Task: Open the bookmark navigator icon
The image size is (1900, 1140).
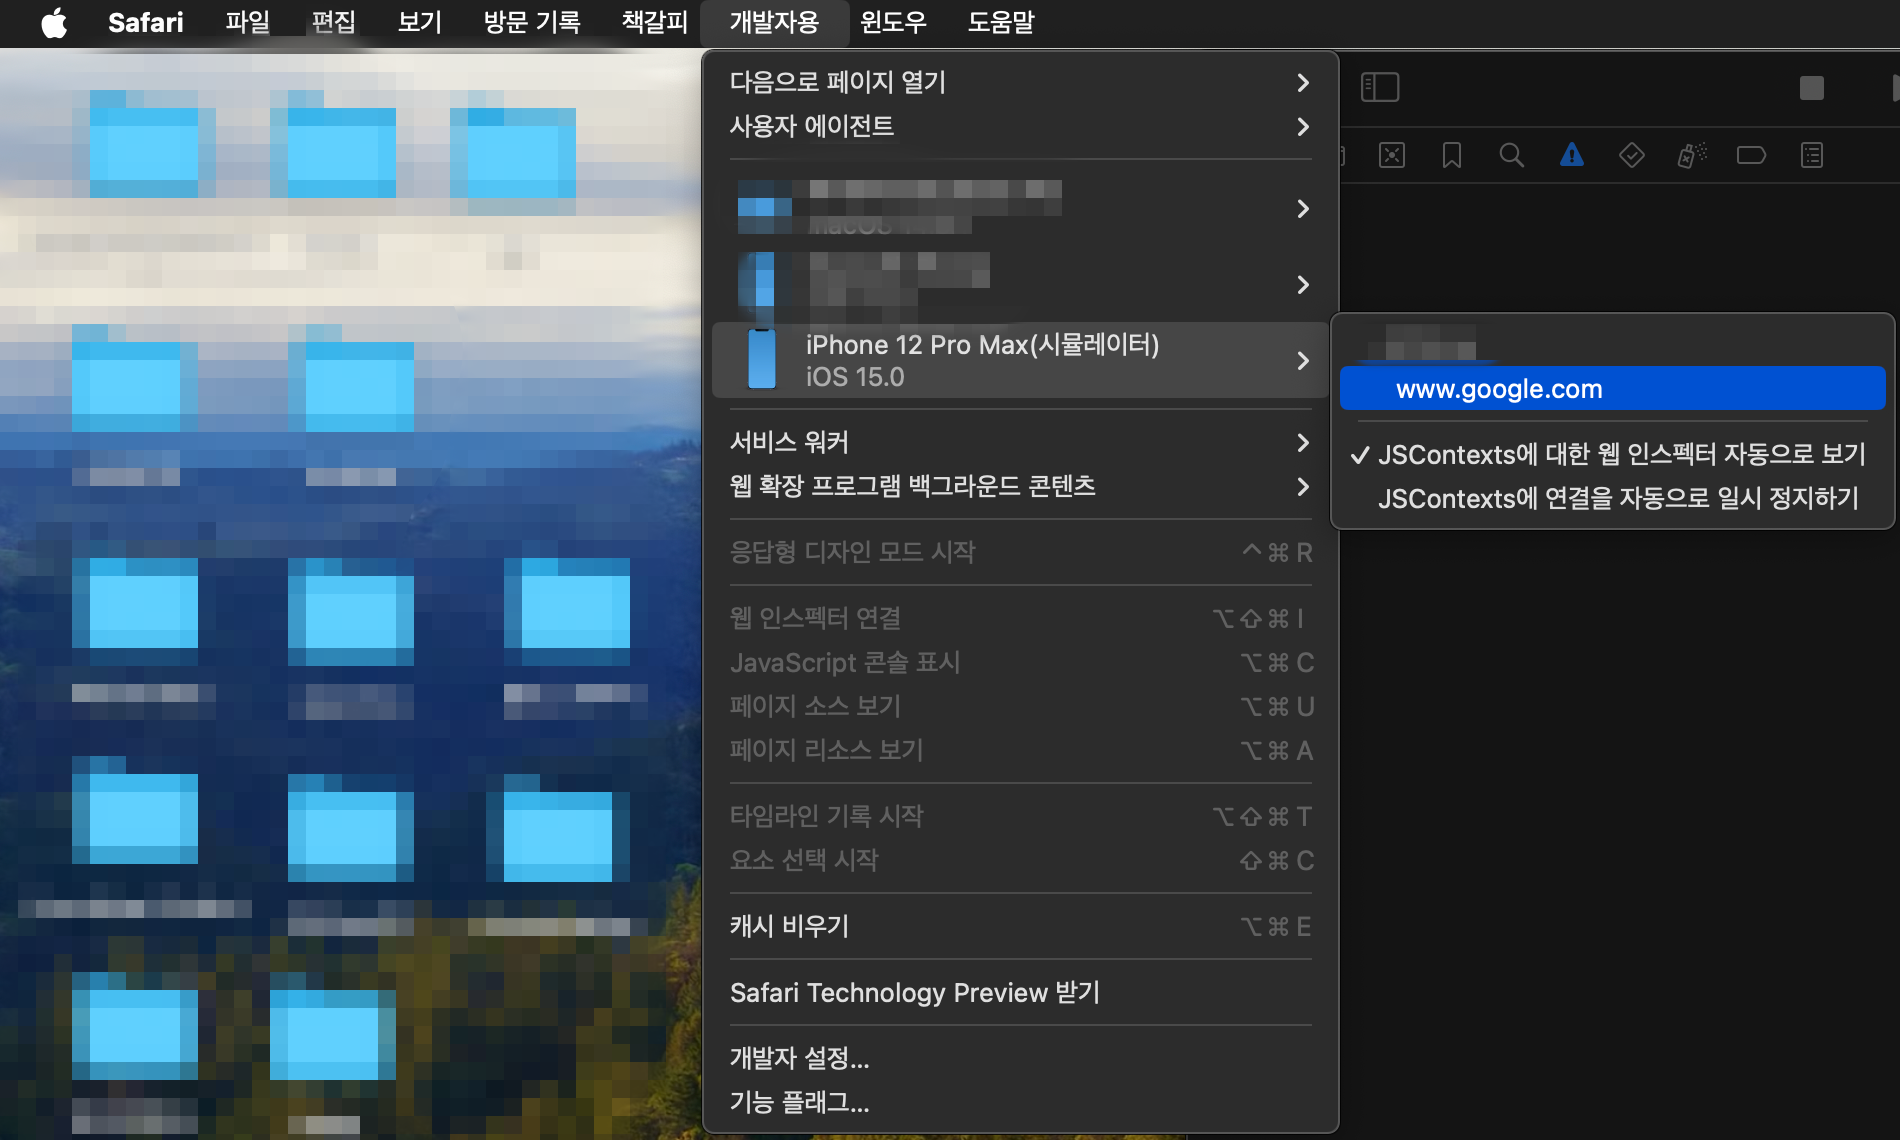Action: pyautogui.click(x=1452, y=155)
